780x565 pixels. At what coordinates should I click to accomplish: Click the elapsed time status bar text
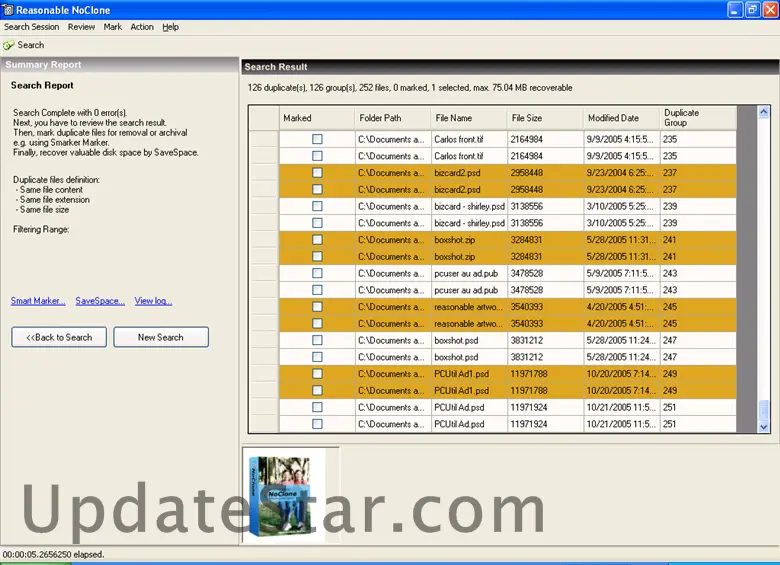pos(53,554)
